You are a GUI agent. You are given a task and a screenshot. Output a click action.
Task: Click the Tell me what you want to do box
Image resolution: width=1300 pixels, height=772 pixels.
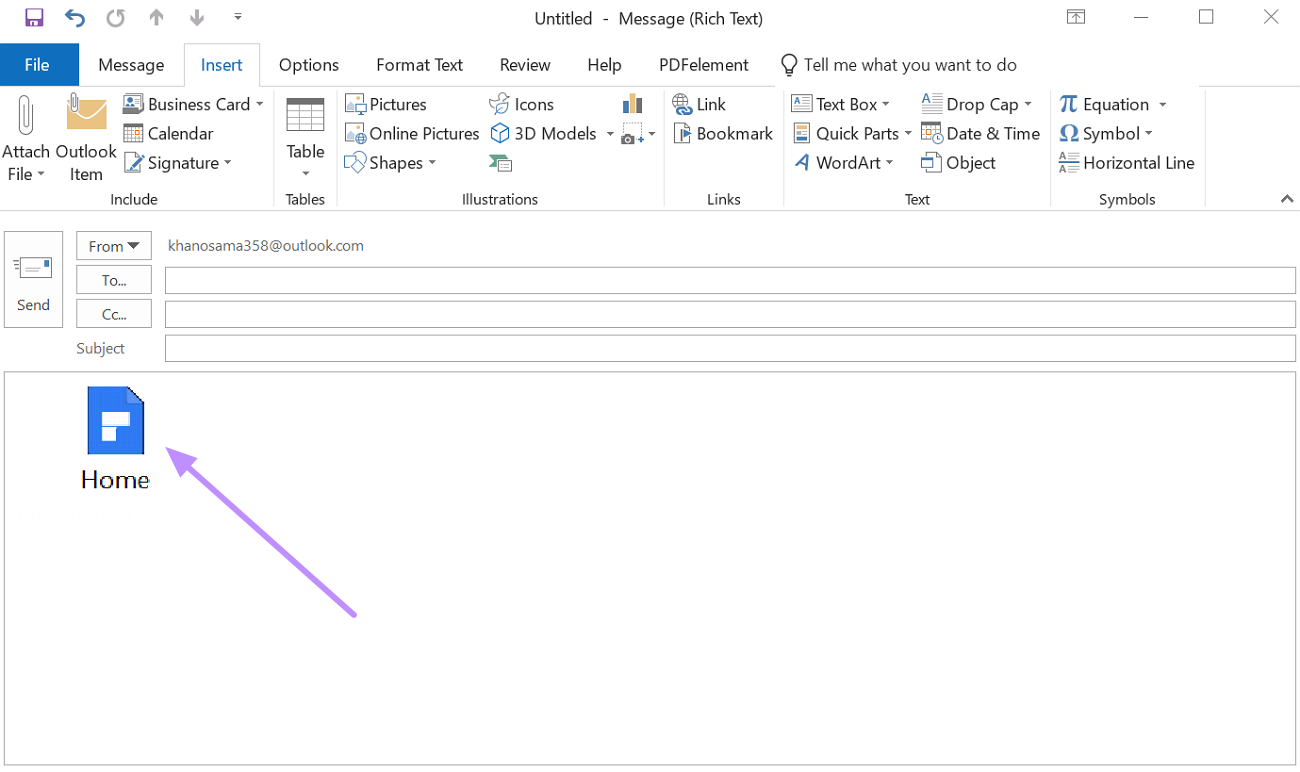click(x=898, y=65)
